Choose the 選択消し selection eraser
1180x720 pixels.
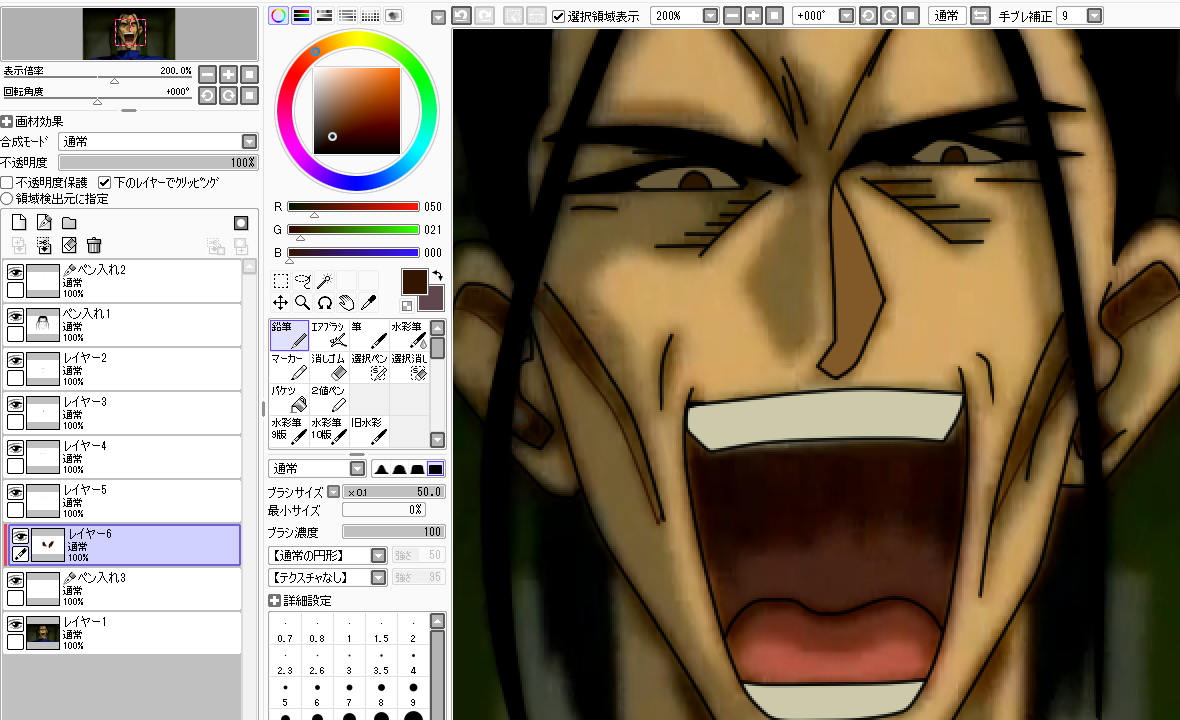click(x=409, y=367)
